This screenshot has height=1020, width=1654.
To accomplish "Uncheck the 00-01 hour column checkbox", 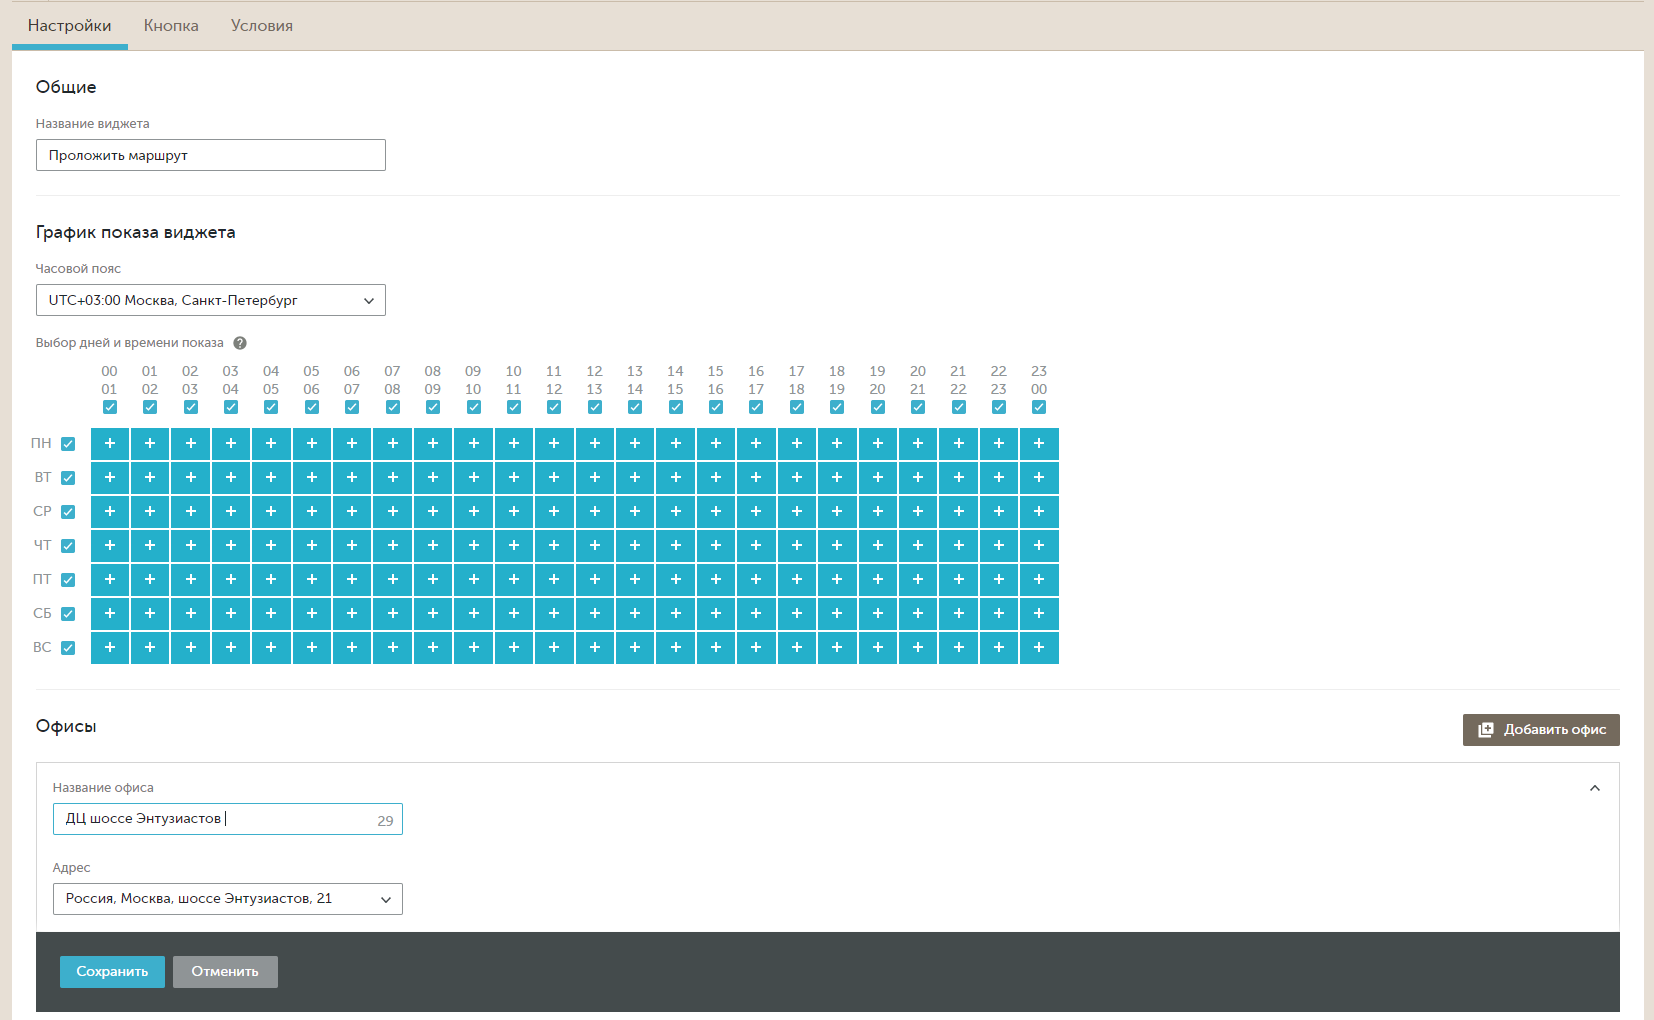I will [x=110, y=407].
